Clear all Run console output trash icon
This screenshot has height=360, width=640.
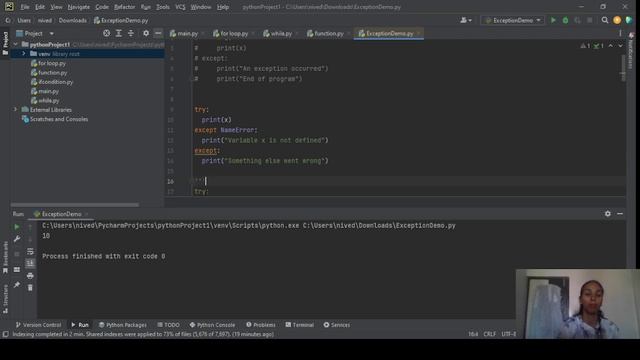click(30, 288)
